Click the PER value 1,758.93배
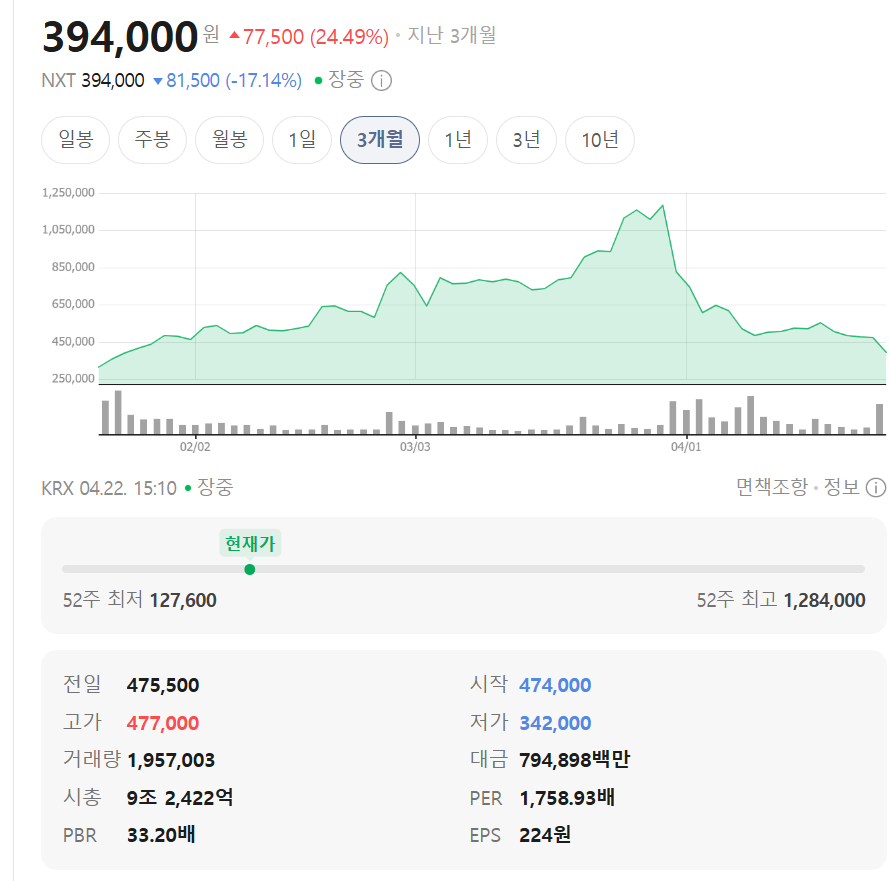 click(567, 798)
